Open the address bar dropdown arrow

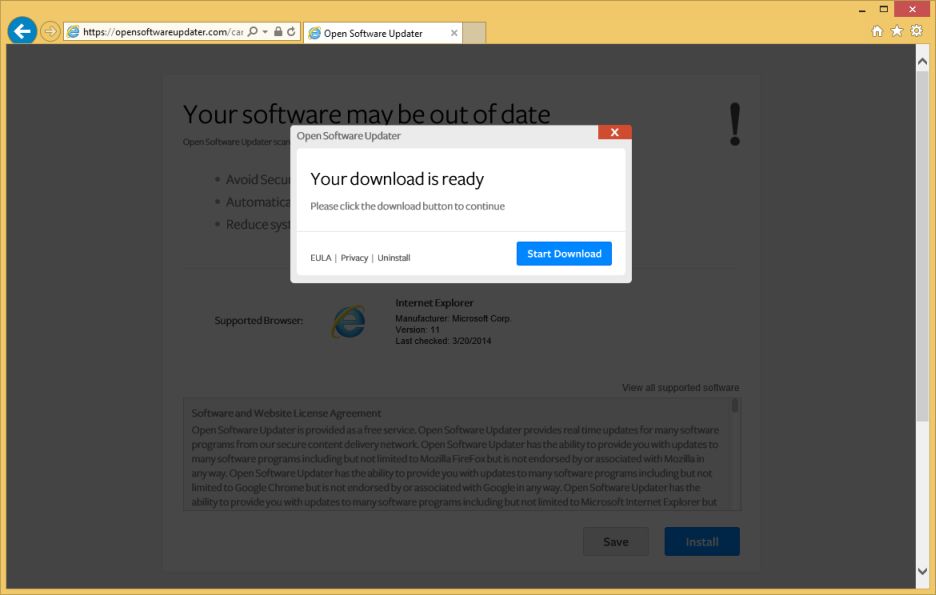pyautogui.click(x=265, y=32)
